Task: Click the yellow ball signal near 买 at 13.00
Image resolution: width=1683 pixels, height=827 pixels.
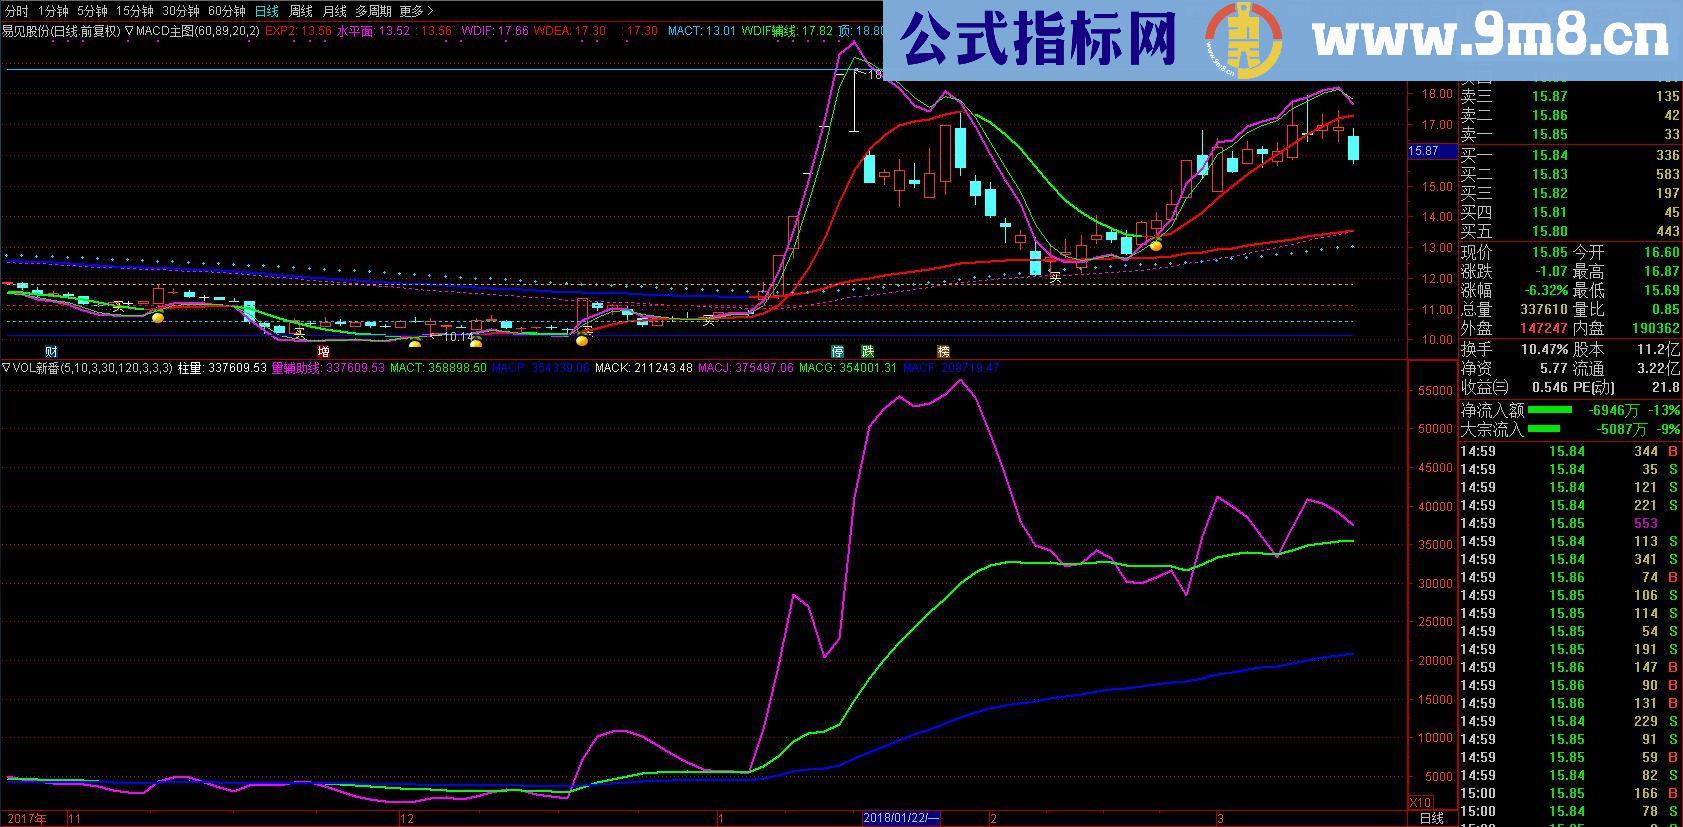Action: 1156,245
